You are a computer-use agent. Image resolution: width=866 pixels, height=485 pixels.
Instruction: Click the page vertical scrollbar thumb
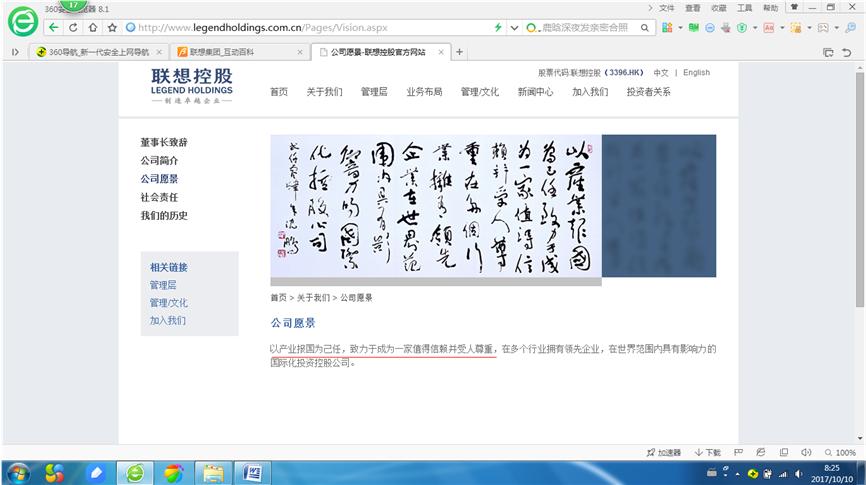860,189
